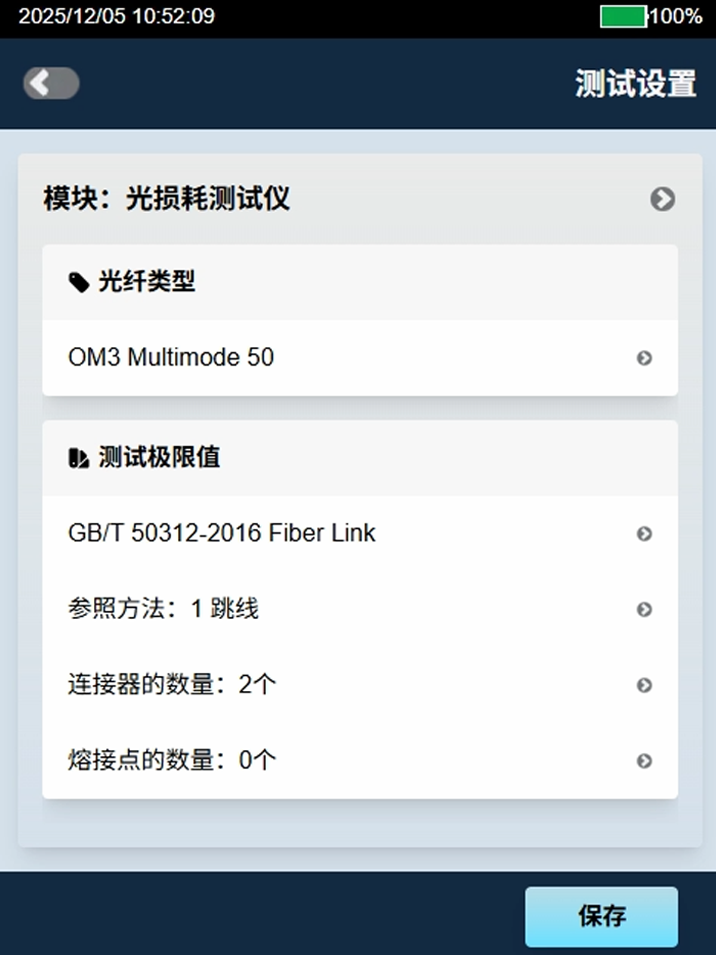Edit 连接器的数量: 2个 value
This screenshot has height=955, width=716.
172,685
